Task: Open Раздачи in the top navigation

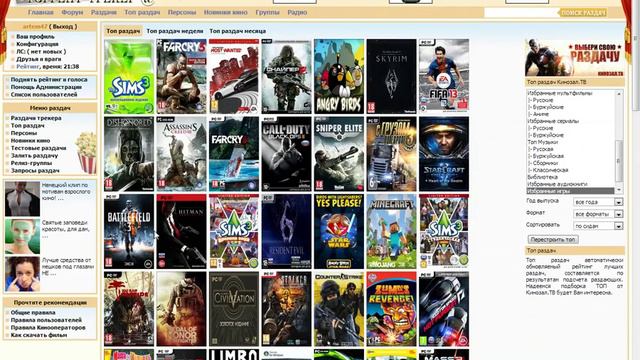Action: coord(104,12)
